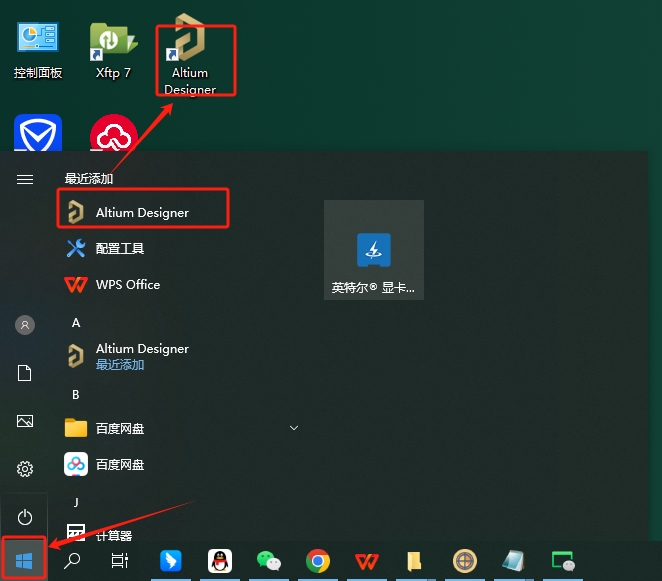Open QQ penguin on the taskbar

tap(220, 561)
